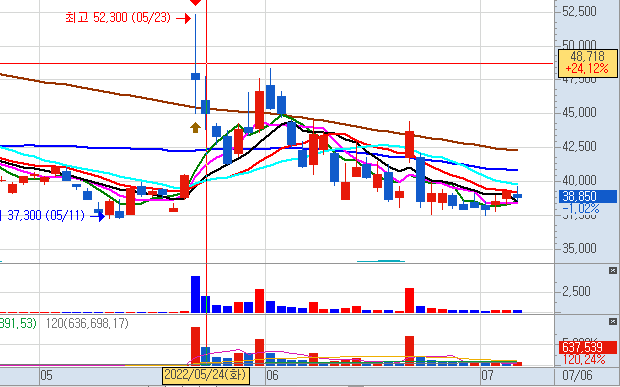Screen dimensions: 620x387
Task: Click the 637,539 volume value tag
Action: pos(588,347)
